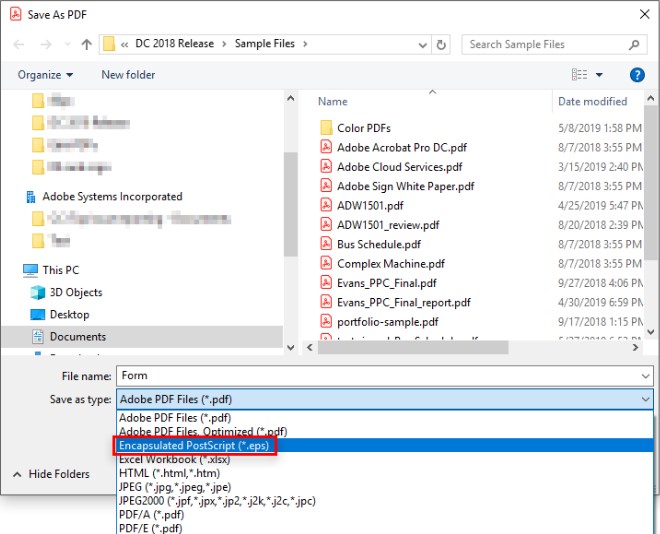Viewport: 660px width, 534px height.
Task: Select Desktop in navigation pane
Action: coord(69,314)
